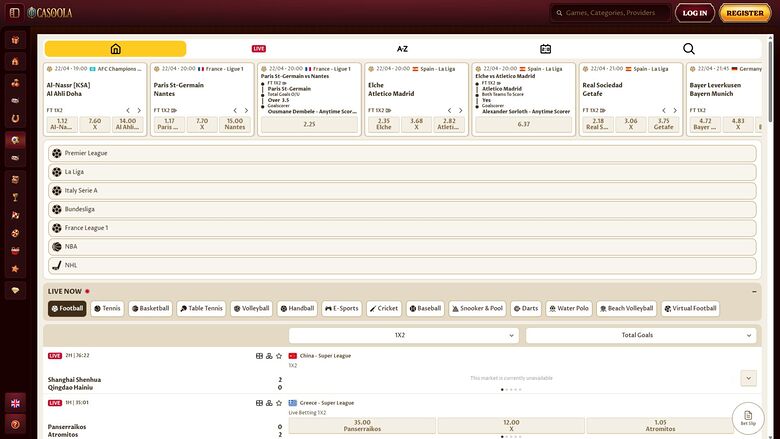Bet on Atromitos at 1.05 odds
Viewport: 780px width, 439px height.
660,425
